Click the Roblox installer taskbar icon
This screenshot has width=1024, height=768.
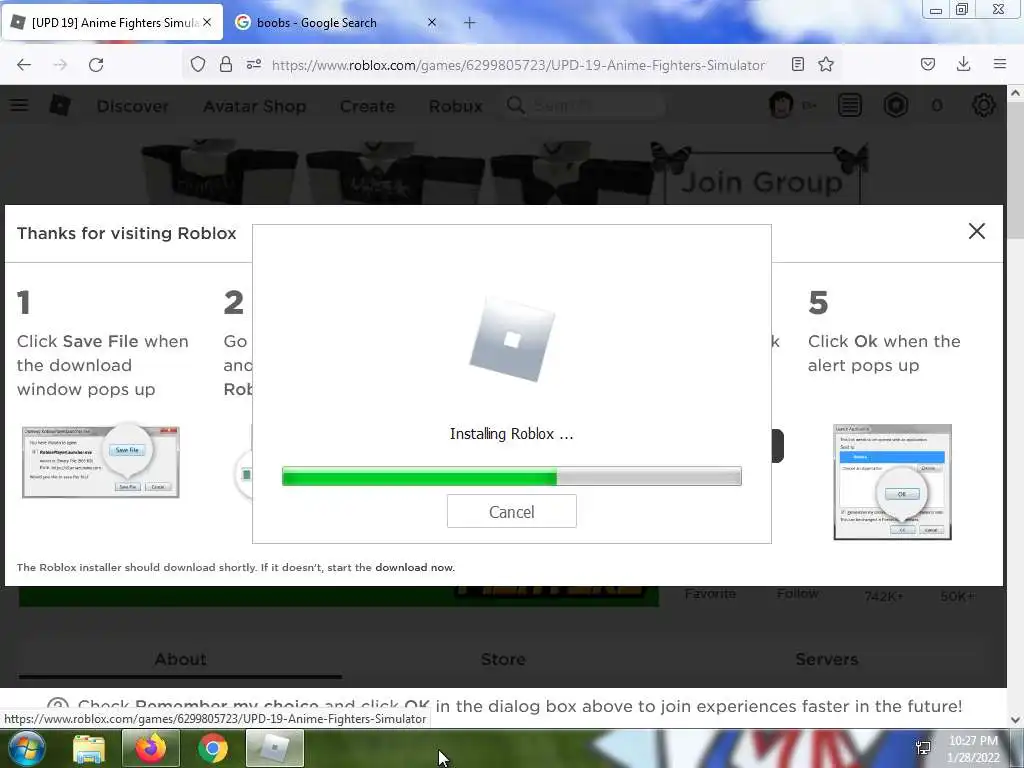pyautogui.click(x=275, y=748)
